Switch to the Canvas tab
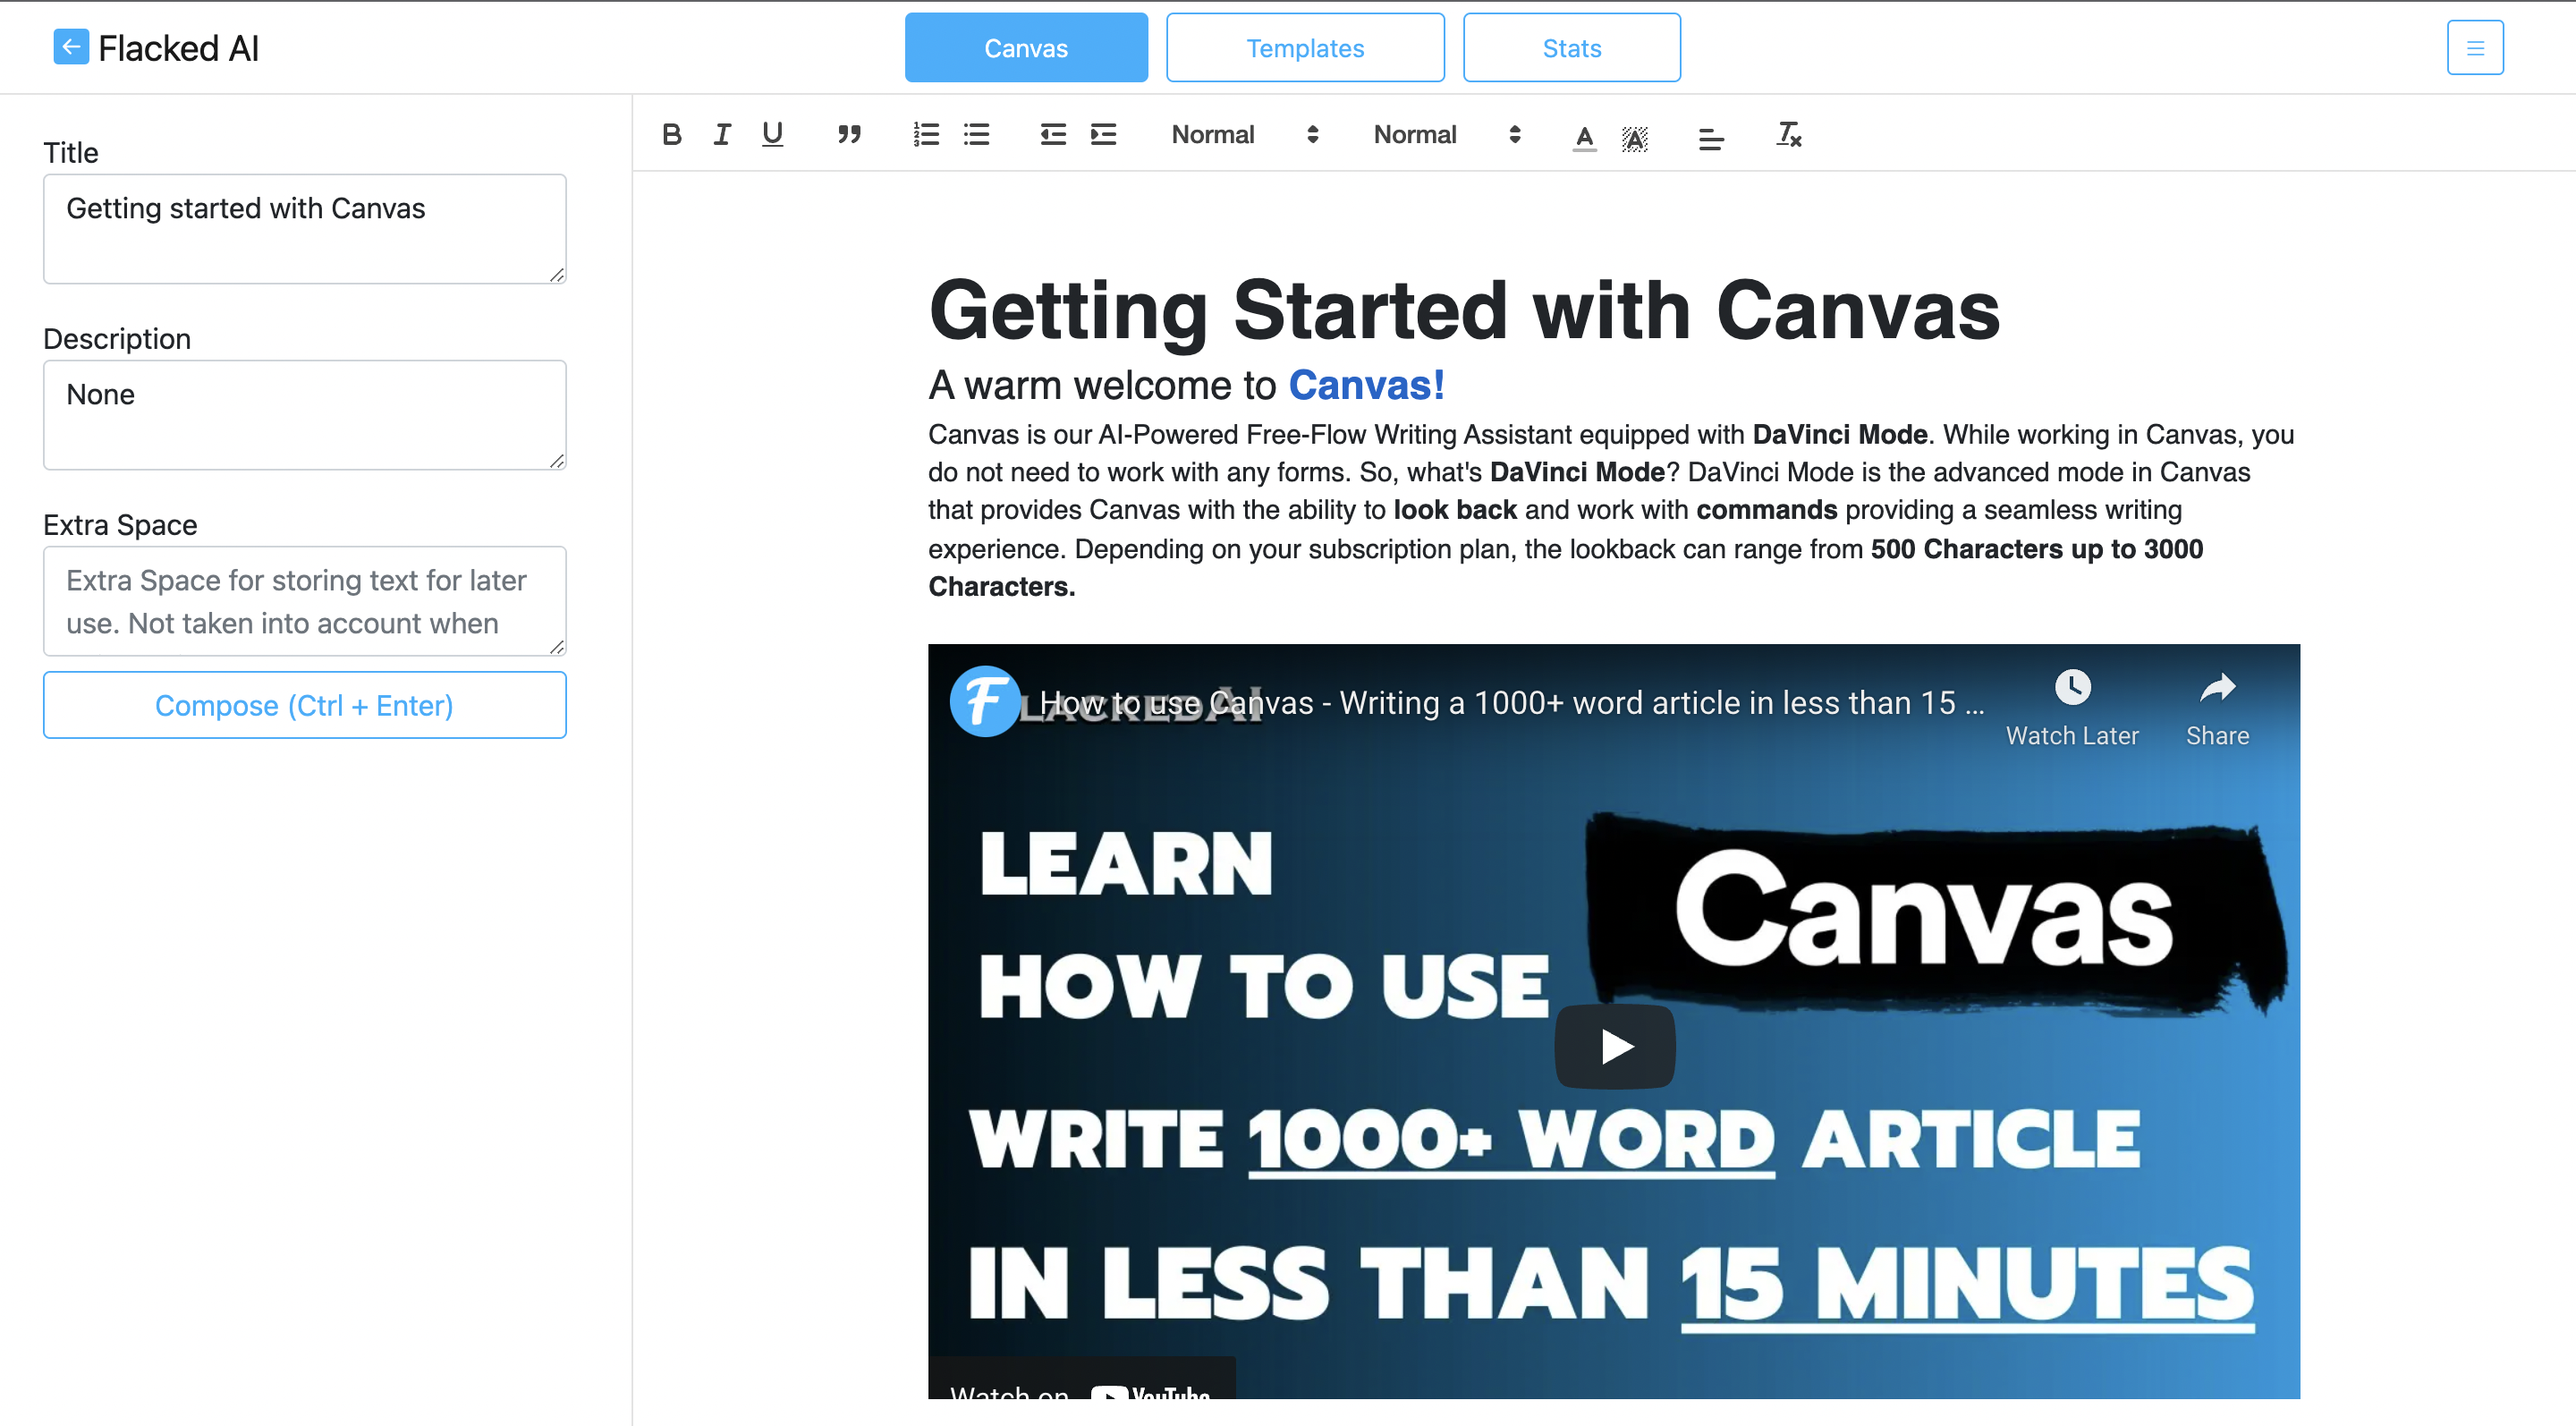This screenshot has width=2576, height=1426. tap(1026, 47)
